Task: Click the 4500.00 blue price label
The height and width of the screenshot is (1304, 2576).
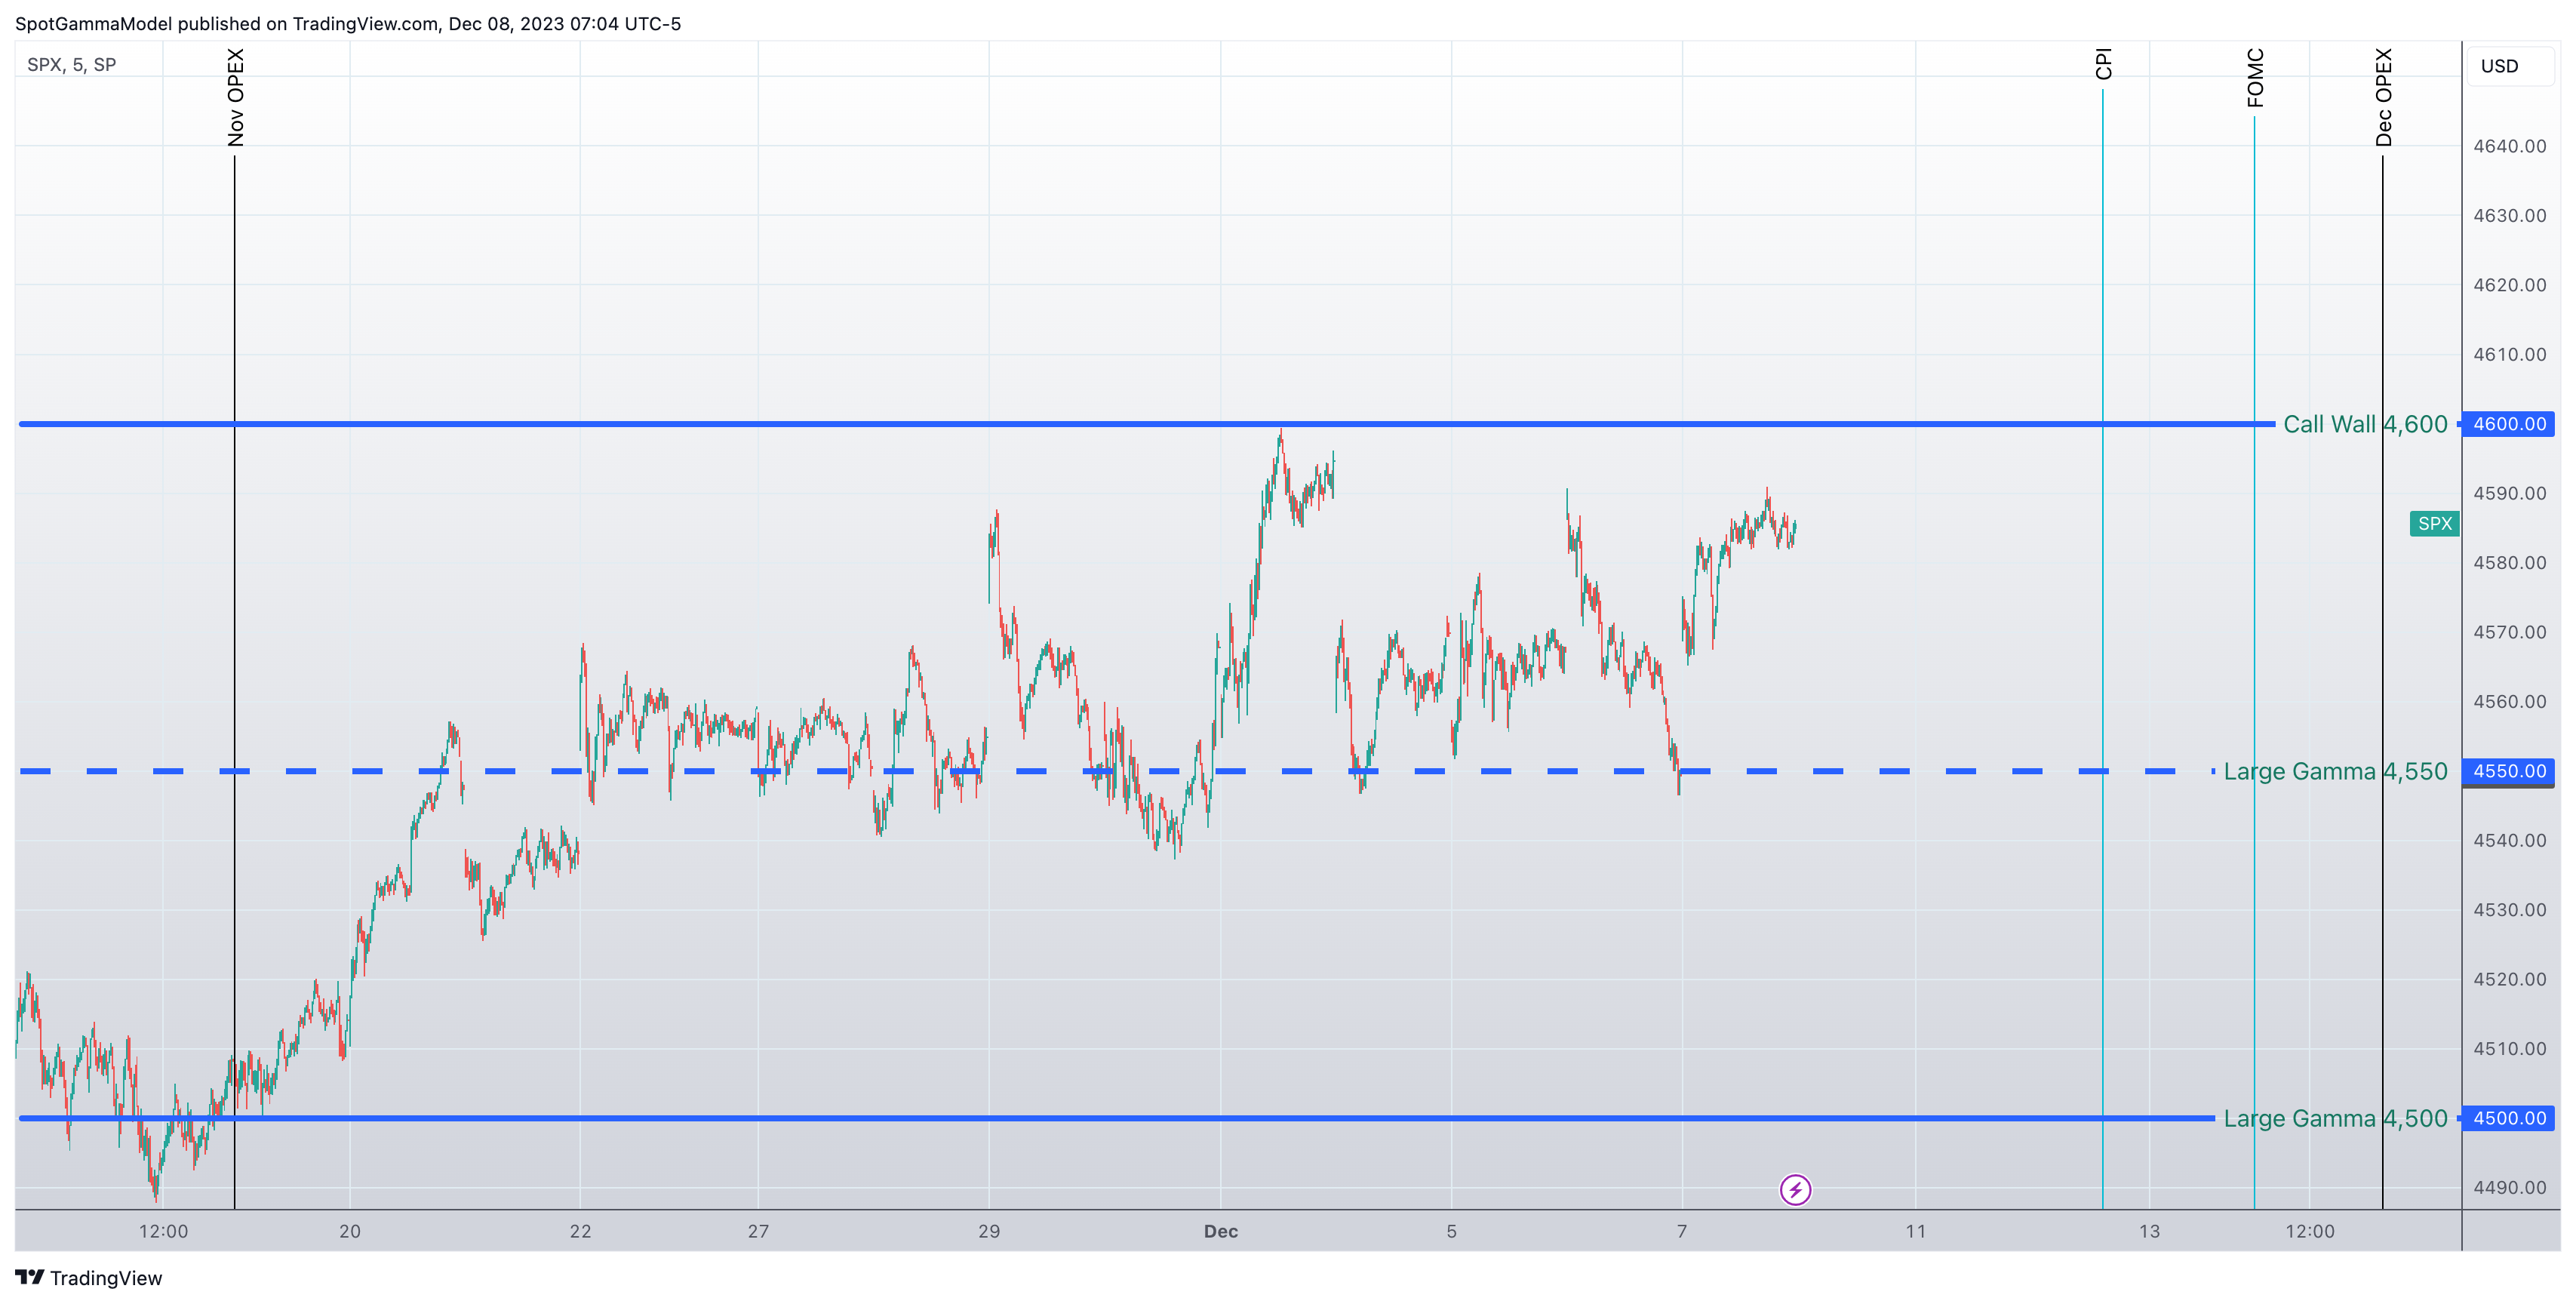Action: [2508, 1118]
